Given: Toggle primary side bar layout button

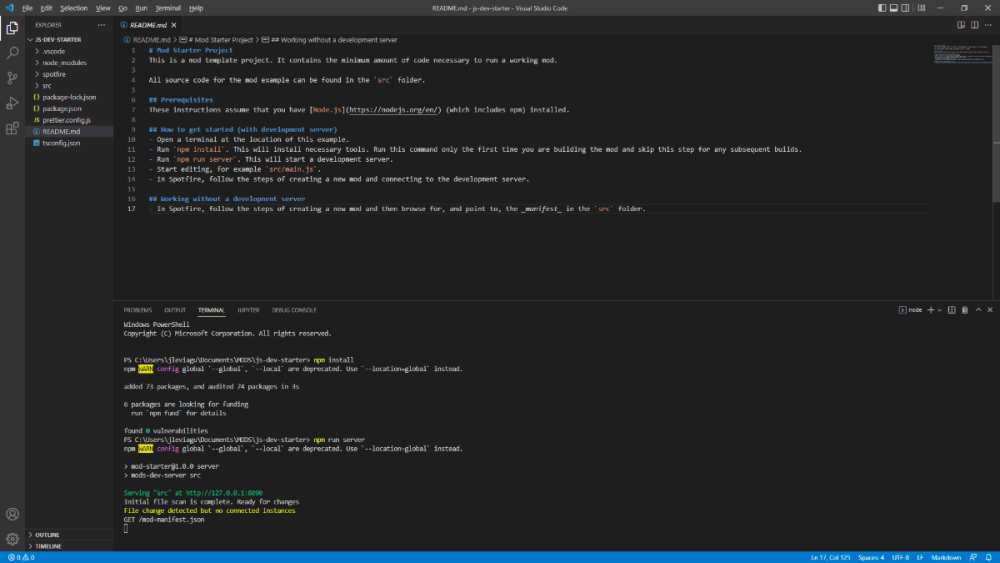Looking at the screenshot, I should [882, 8].
